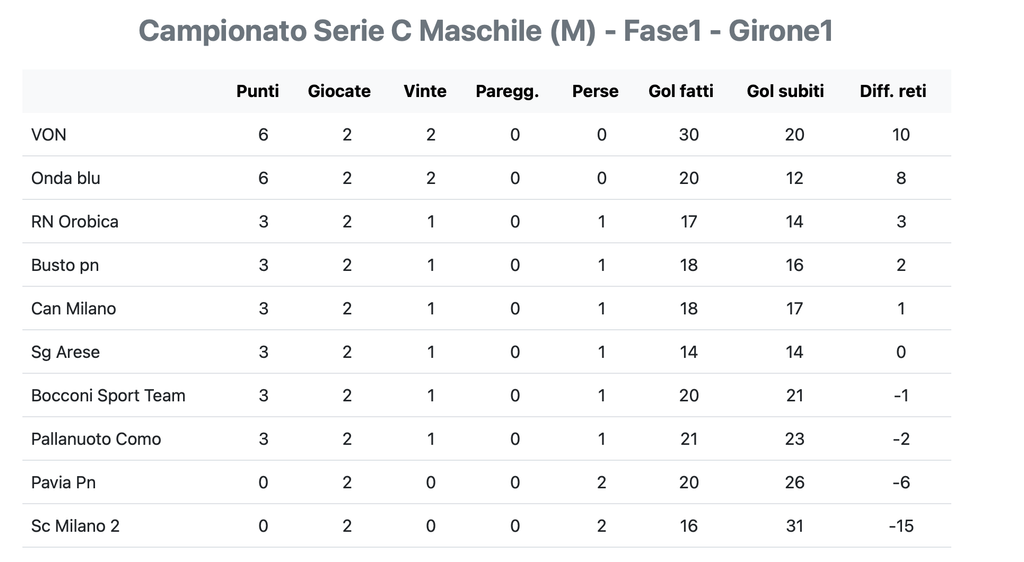Image resolution: width=1024 pixels, height=562 pixels.
Task: Click the Bocconi Sport Team name
Action: [108, 395]
